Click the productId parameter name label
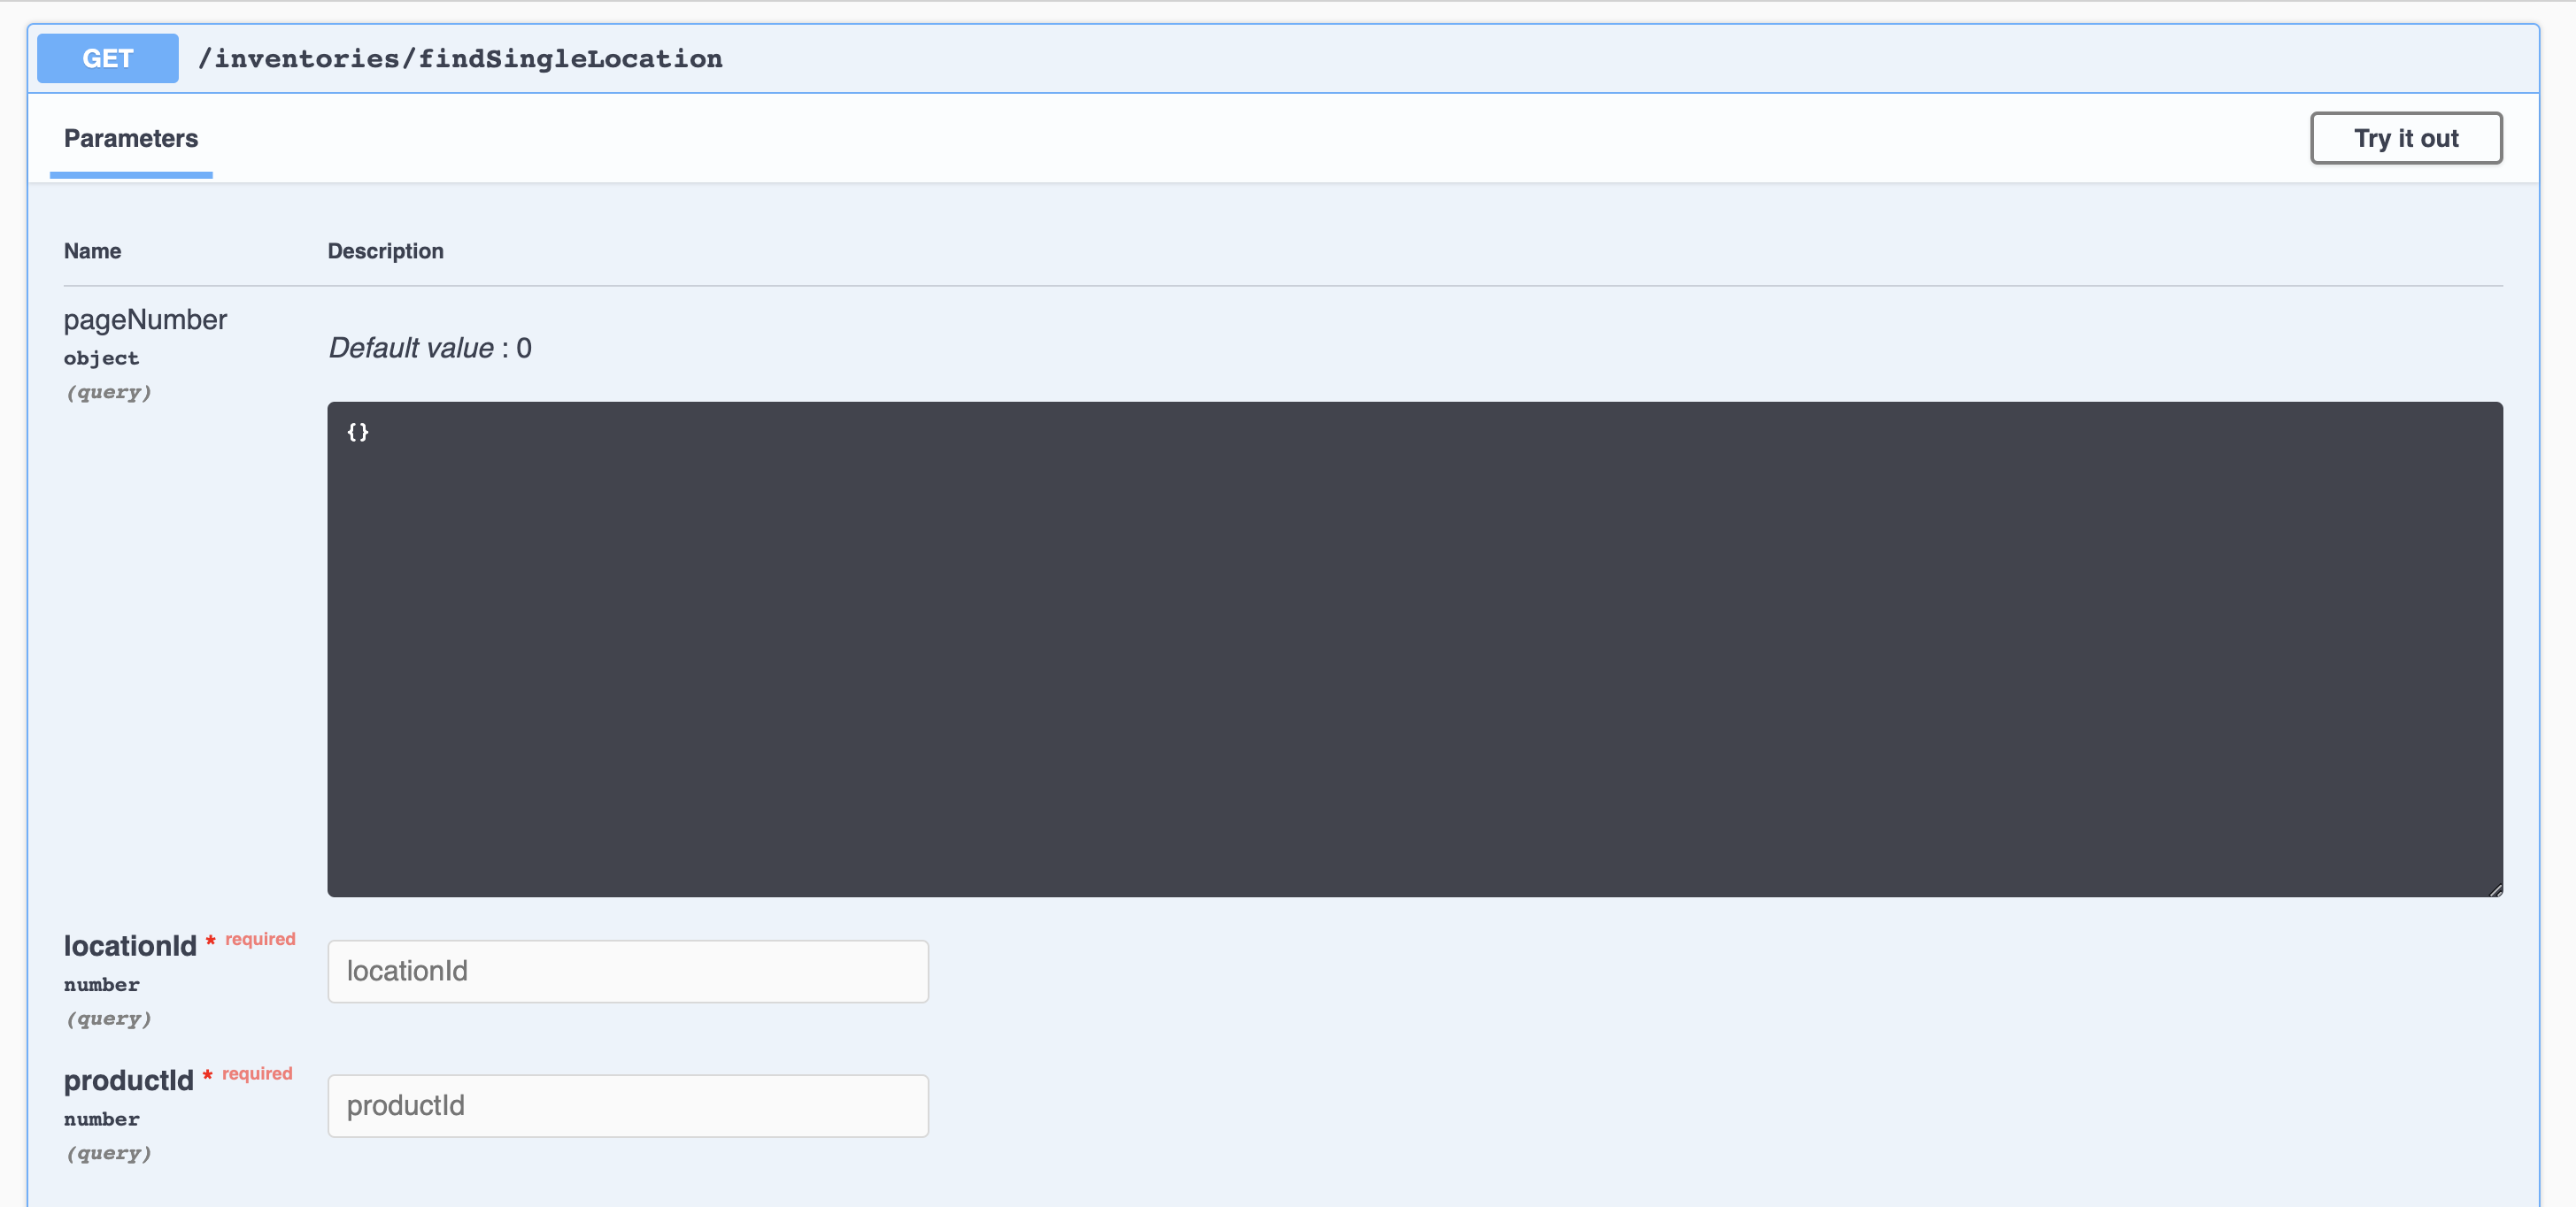 pyautogui.click(x=128, y=1080)
